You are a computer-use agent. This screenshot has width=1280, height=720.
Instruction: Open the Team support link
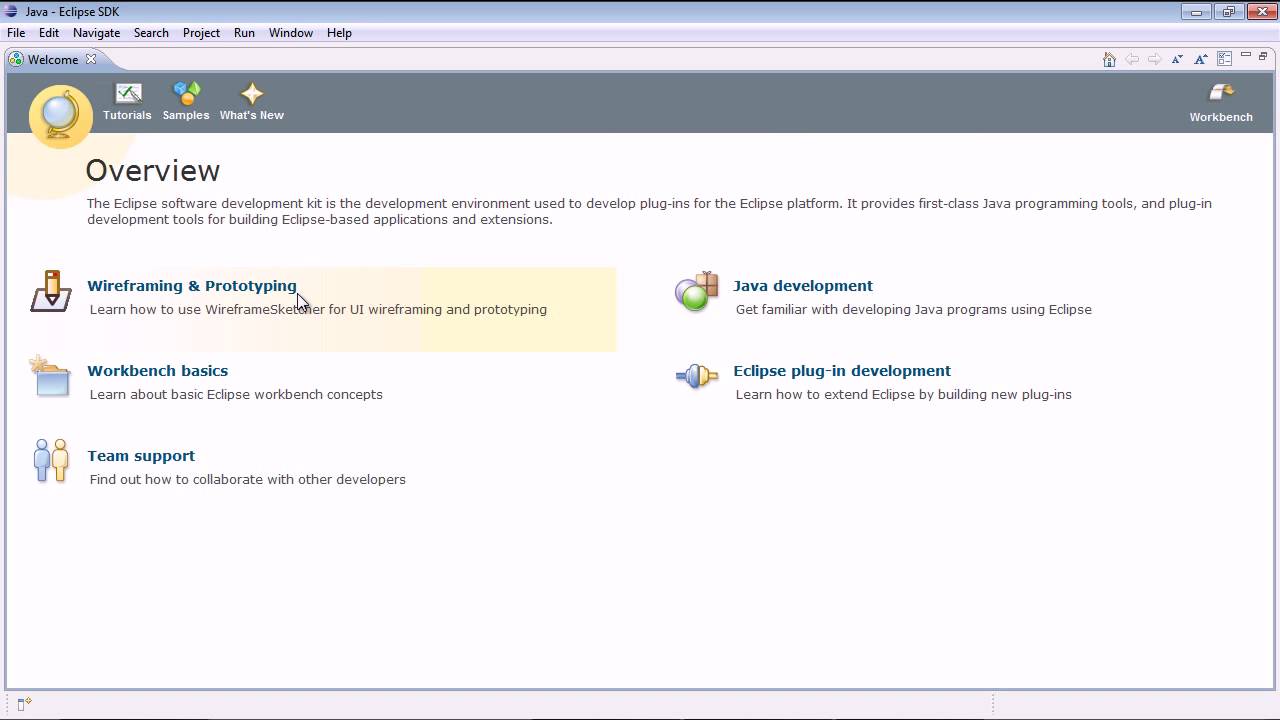[x=141, y=456]
